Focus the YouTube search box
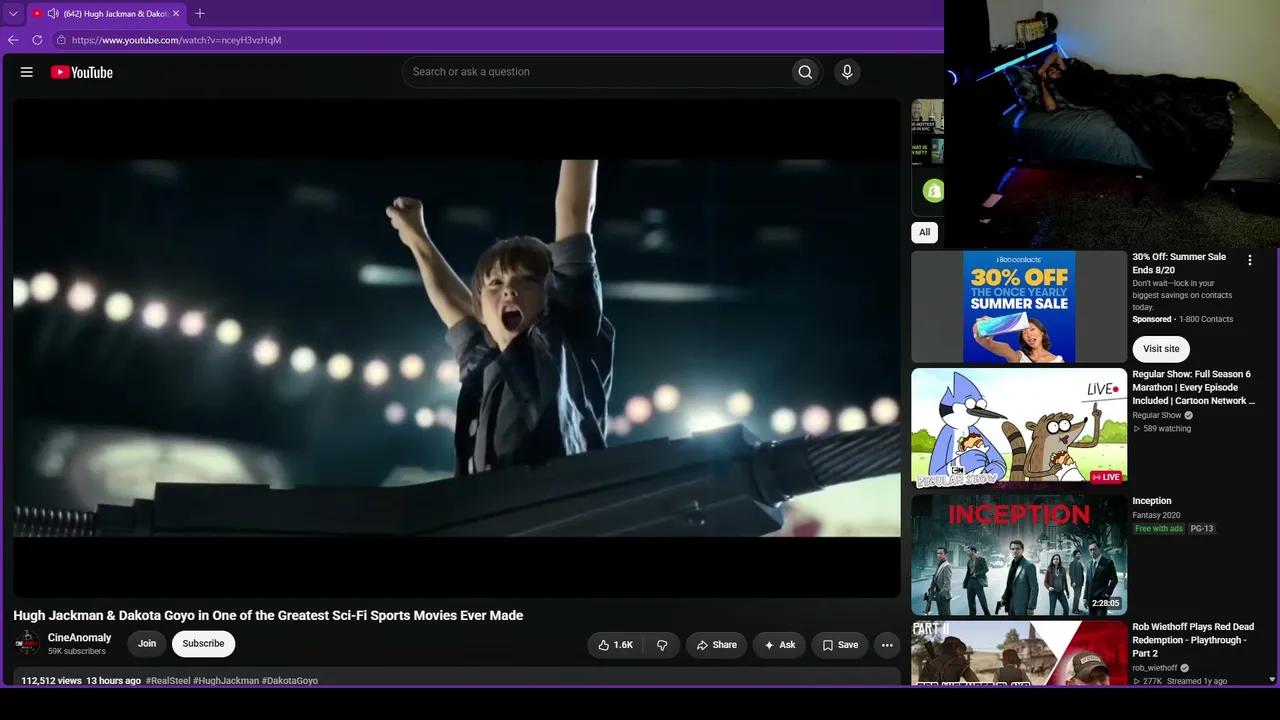 pos(596,72)
